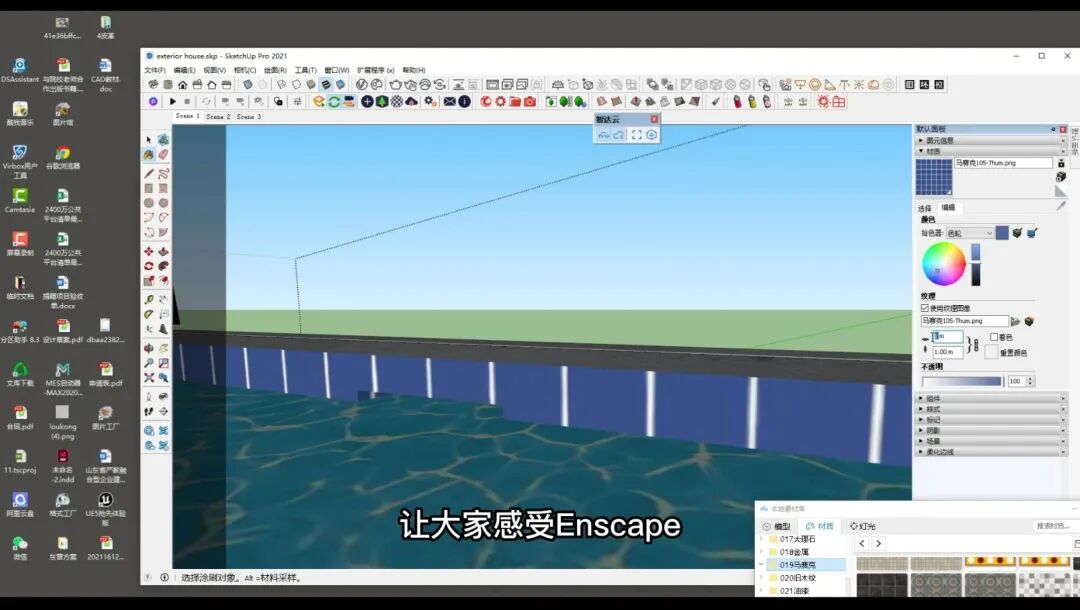
Task: Select the Paint Bucket tool
Action: coord(149,155)
